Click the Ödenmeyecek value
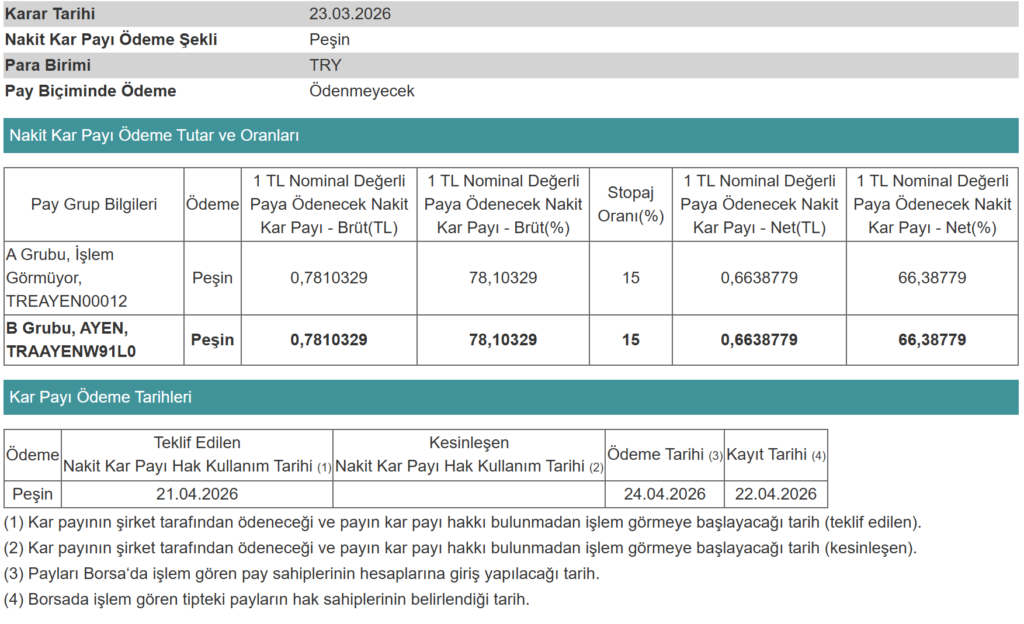 pos(362,91)
